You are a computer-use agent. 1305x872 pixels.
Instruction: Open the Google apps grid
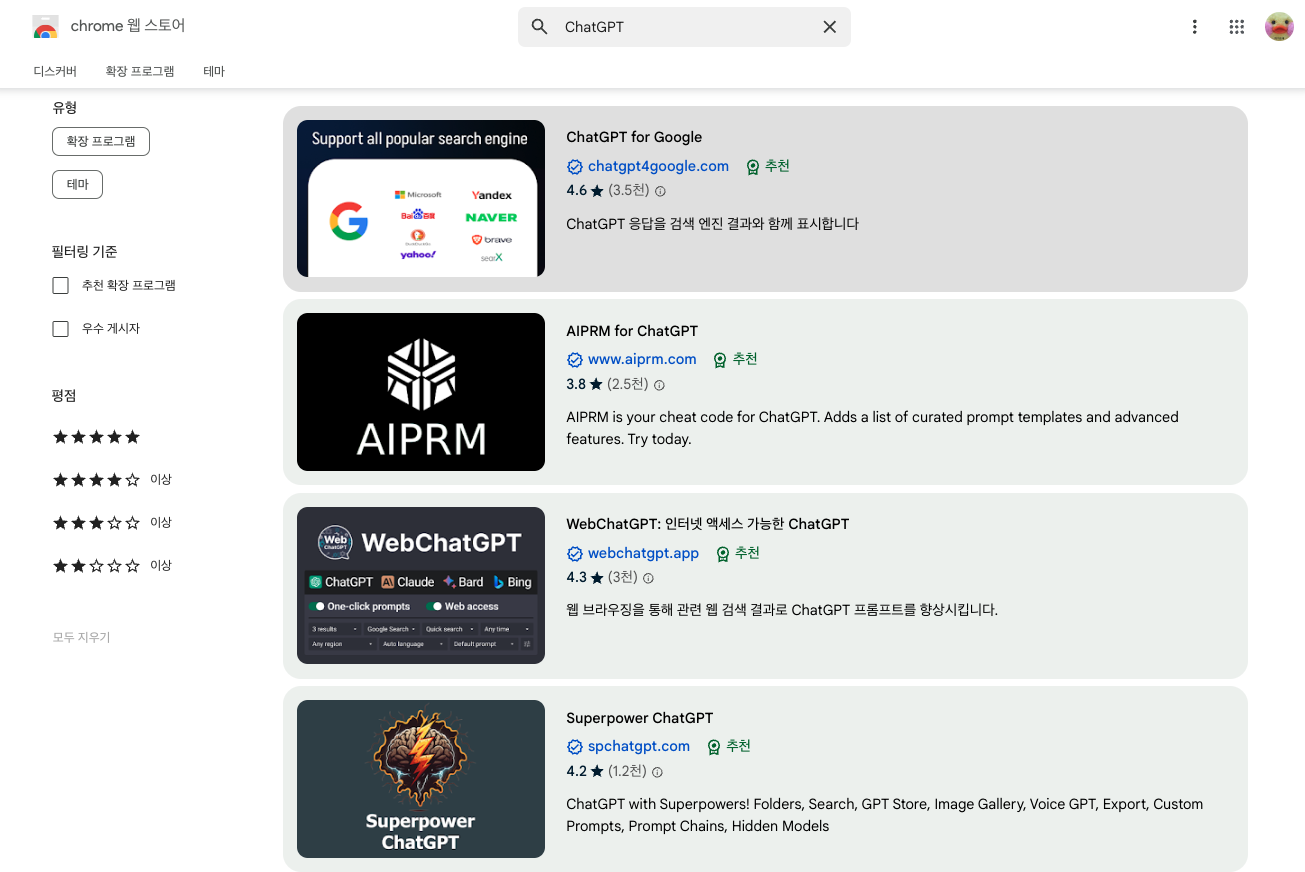click(1236, 27)
